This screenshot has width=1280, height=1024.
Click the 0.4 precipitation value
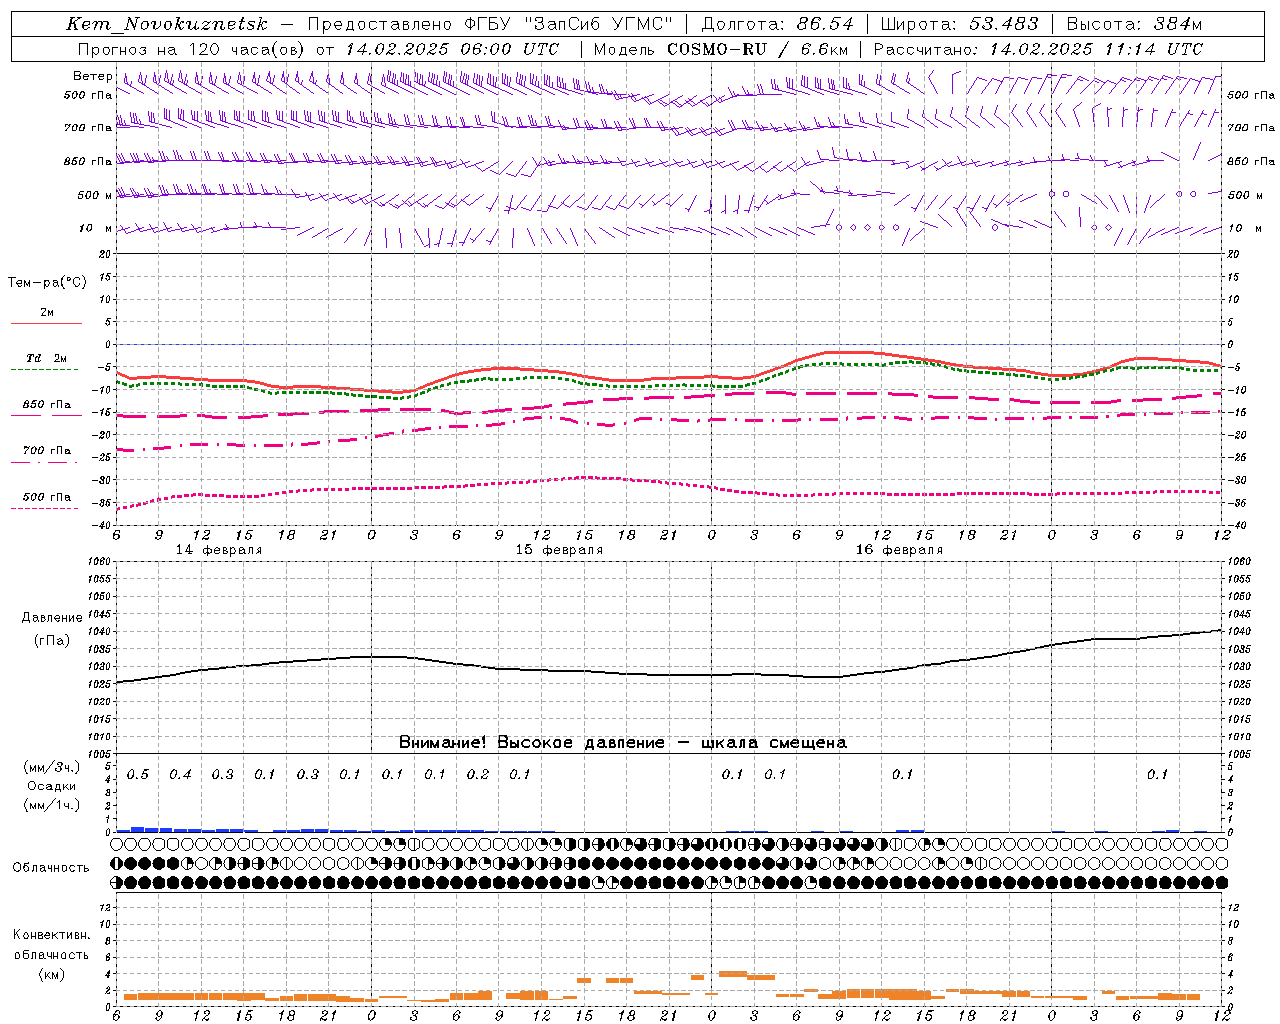point(180,775)
